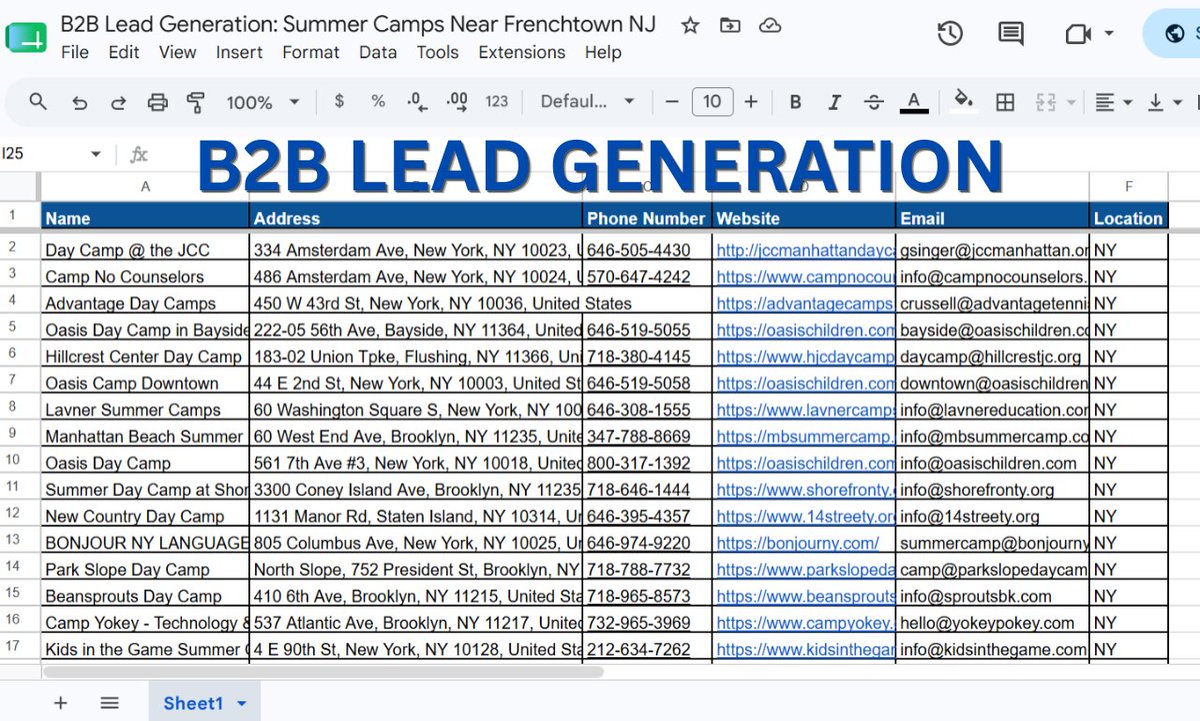Screen dimensions: 1200x721
Task: Open the File menu
Action: point(75,52)
